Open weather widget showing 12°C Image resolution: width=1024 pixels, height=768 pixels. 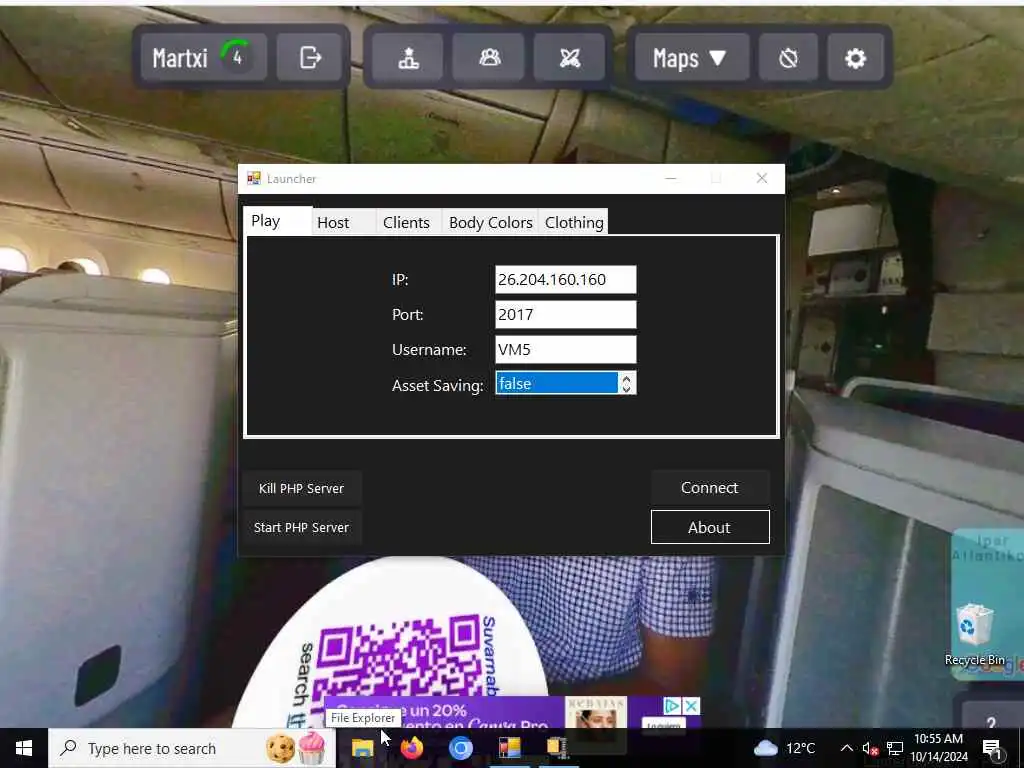(x=786, y=748)
